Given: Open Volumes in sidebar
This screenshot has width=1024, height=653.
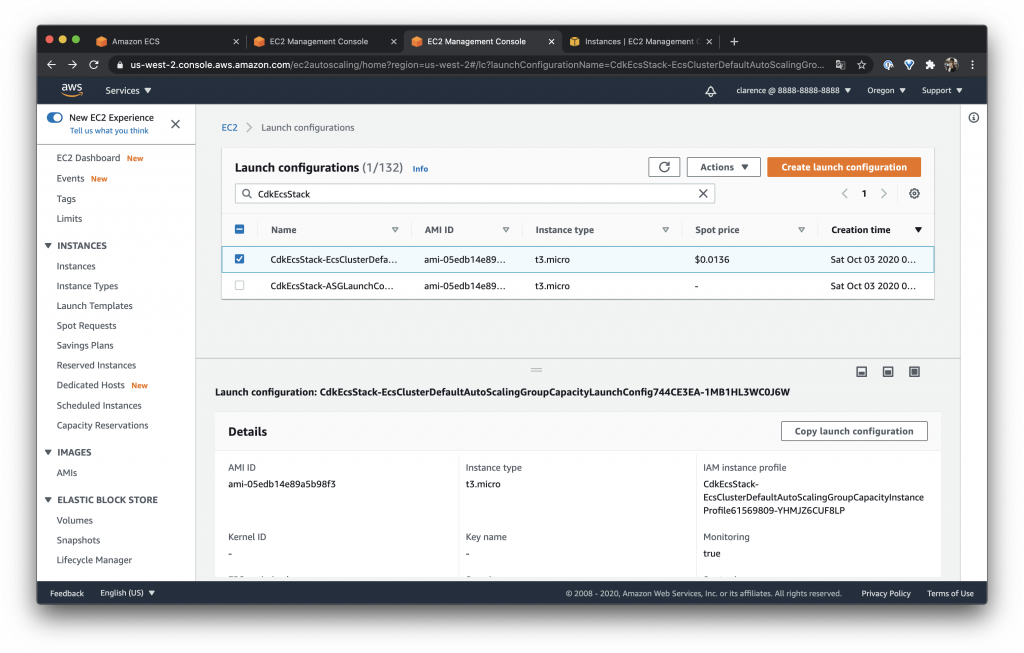Looking at the screenshot, I should coord(74,520).
